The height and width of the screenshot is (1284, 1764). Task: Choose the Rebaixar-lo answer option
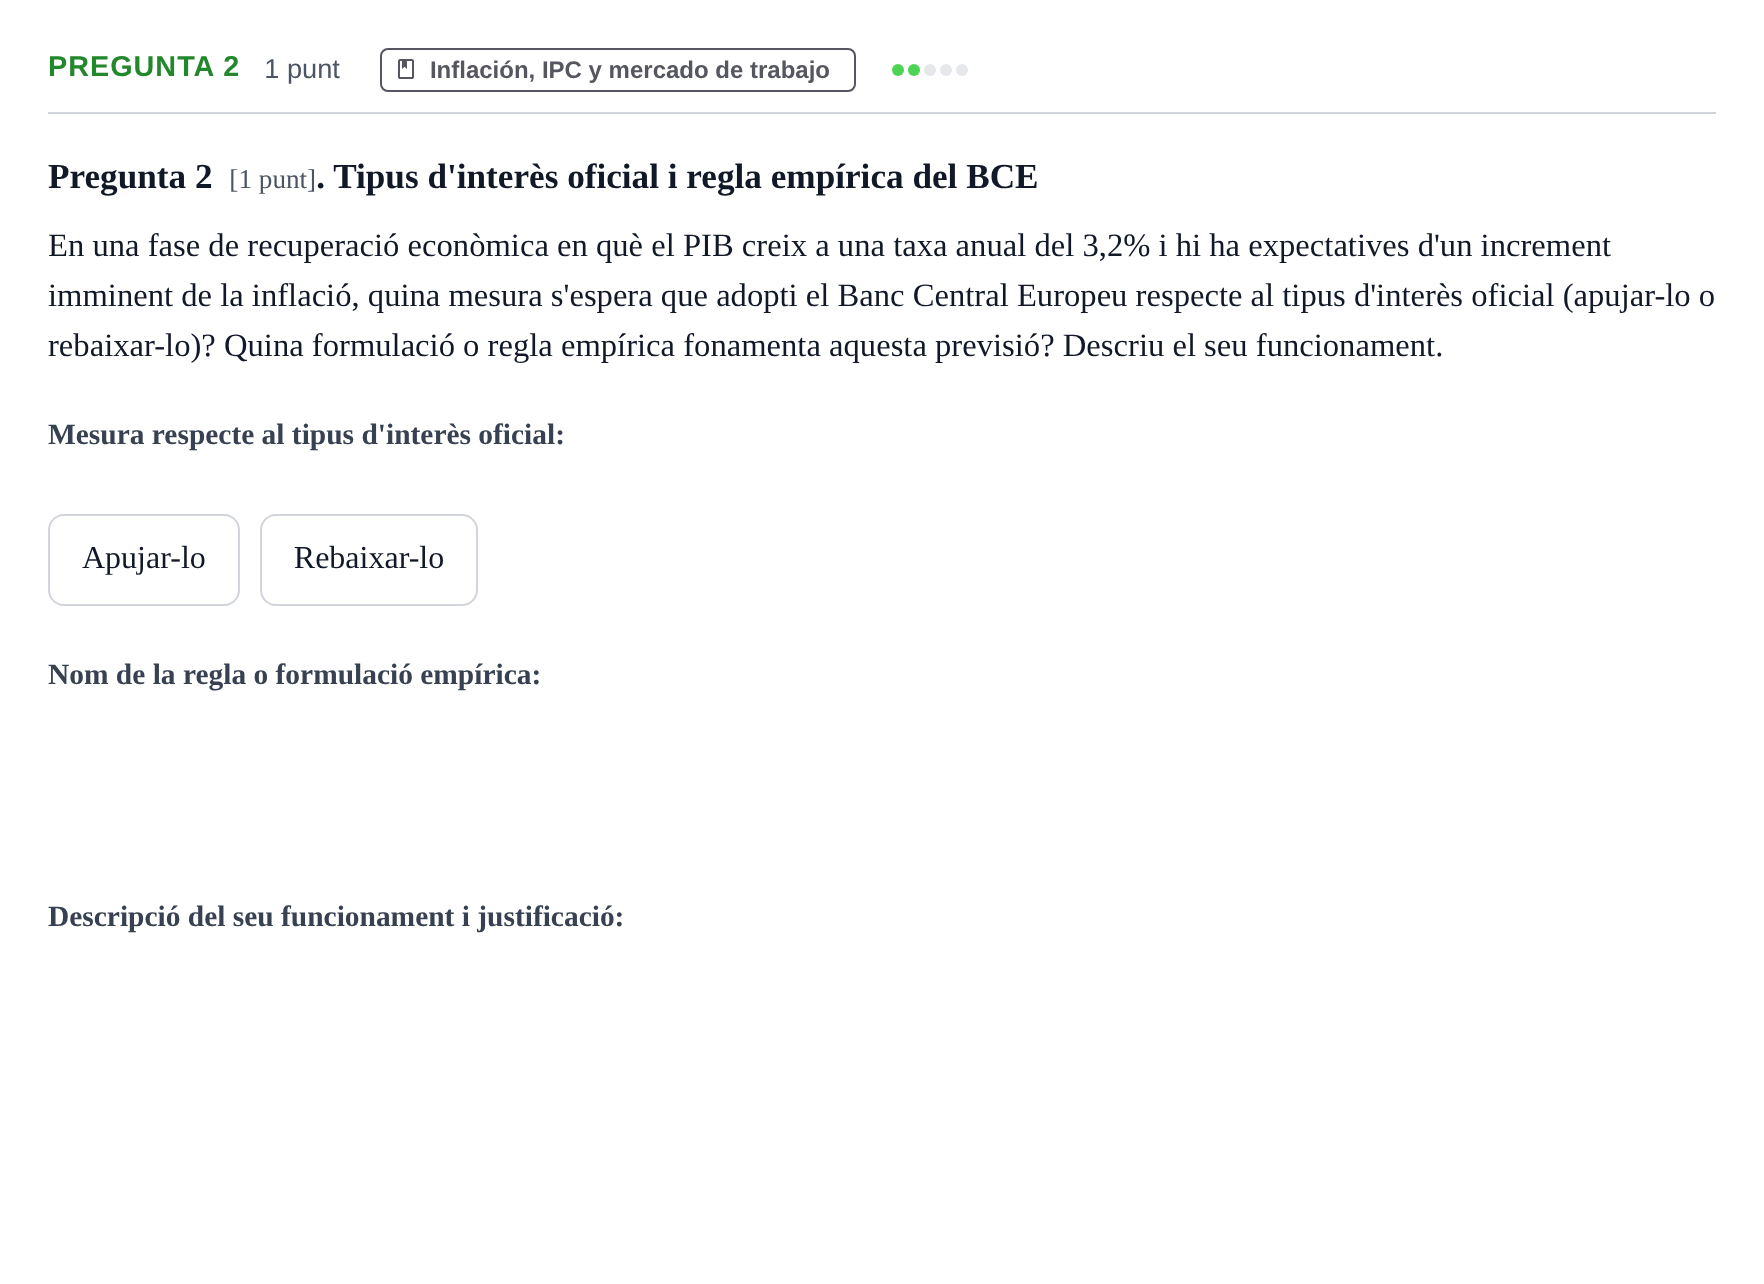(369, 560)
